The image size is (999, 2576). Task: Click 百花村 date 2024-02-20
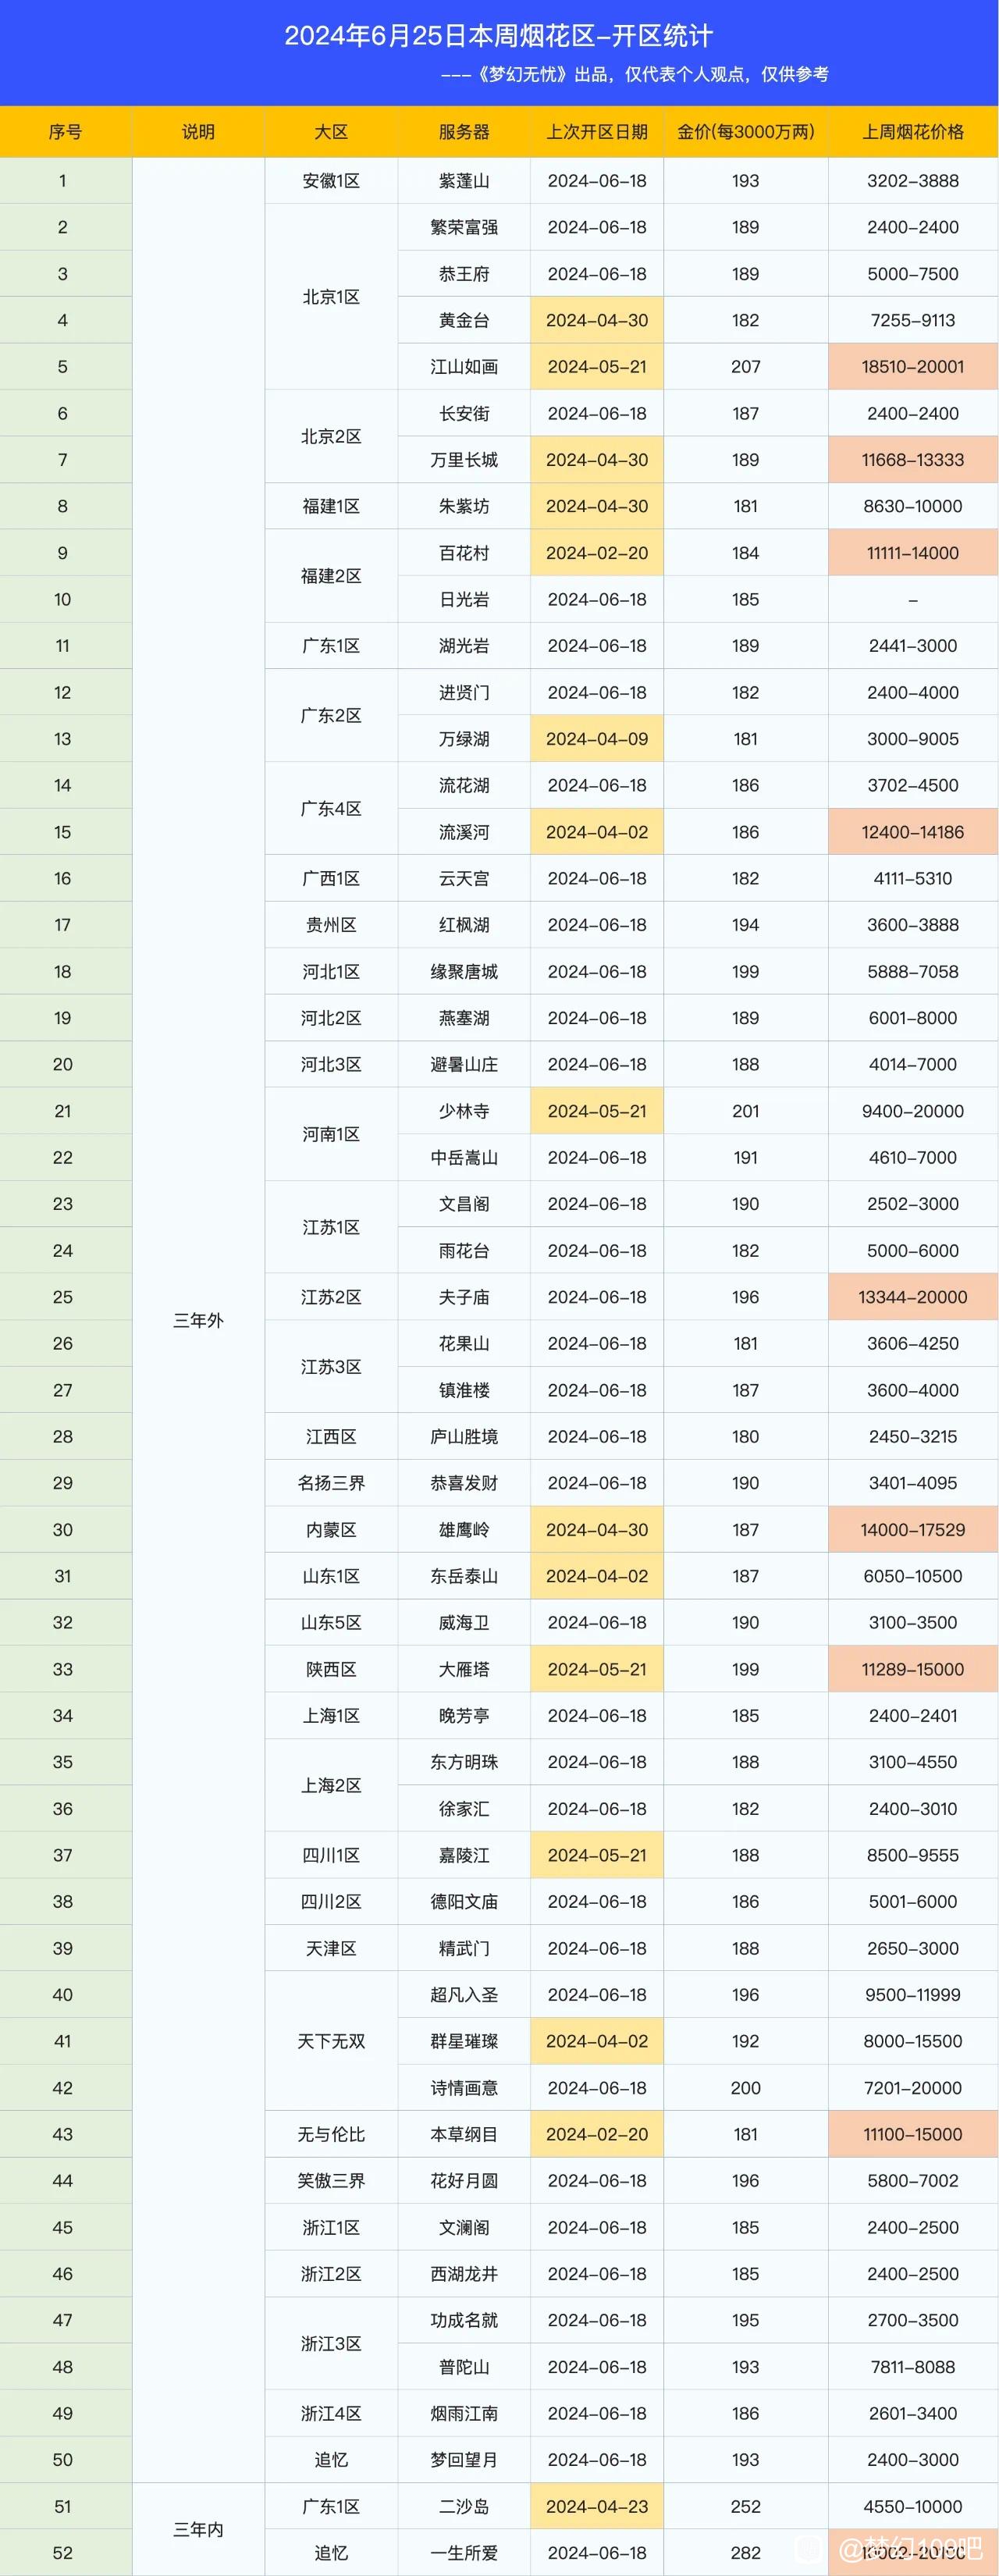pos(597,553)
